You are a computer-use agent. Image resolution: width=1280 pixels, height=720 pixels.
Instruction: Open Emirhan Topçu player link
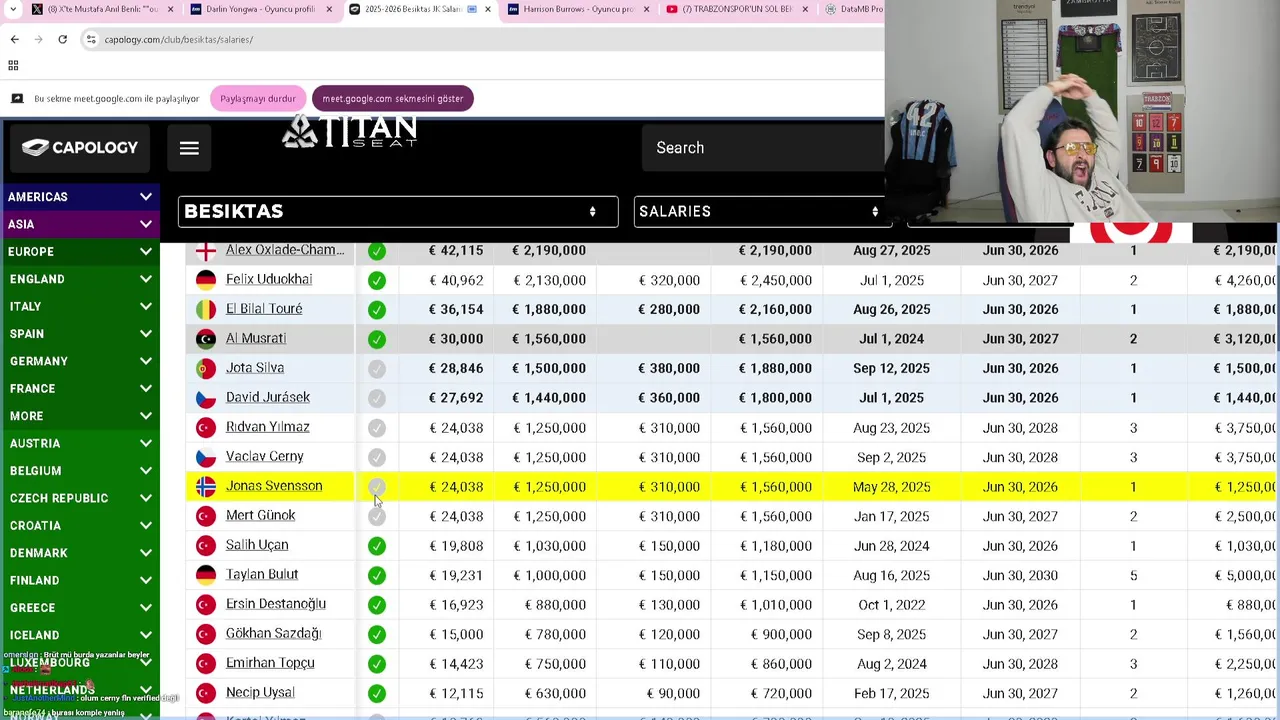[x=270, y=663]
